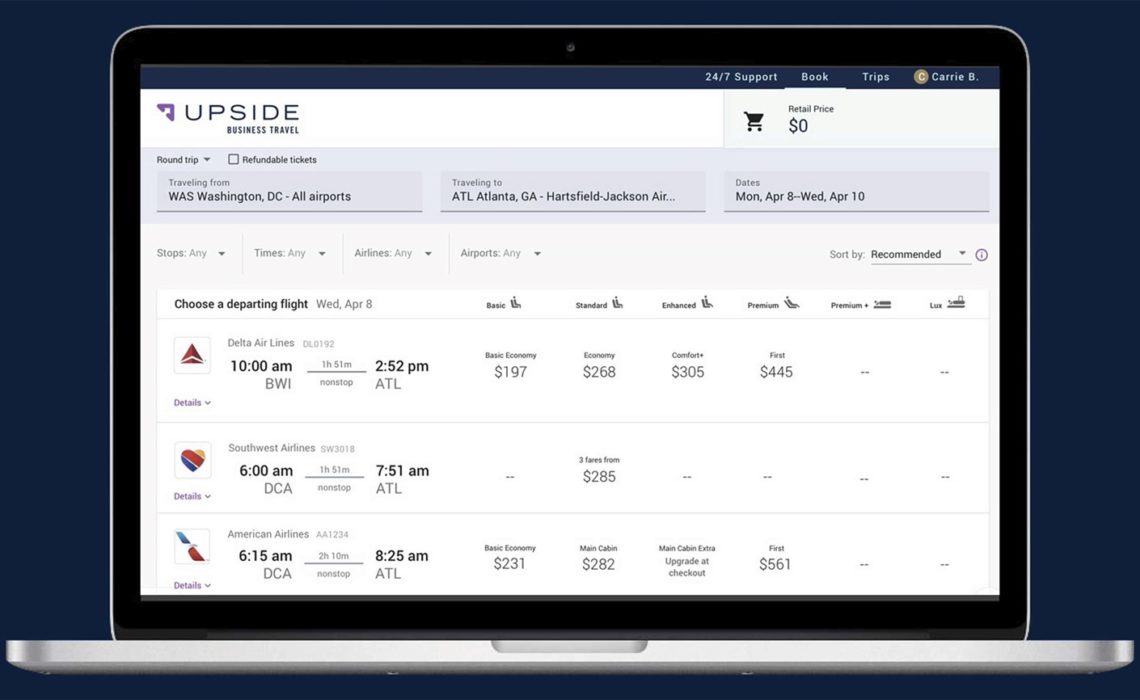The width and height of the screenshot is (1140, 700).
Task: Click Main Cabin Extra upgrade at checkout
Action: coord(687,560)
